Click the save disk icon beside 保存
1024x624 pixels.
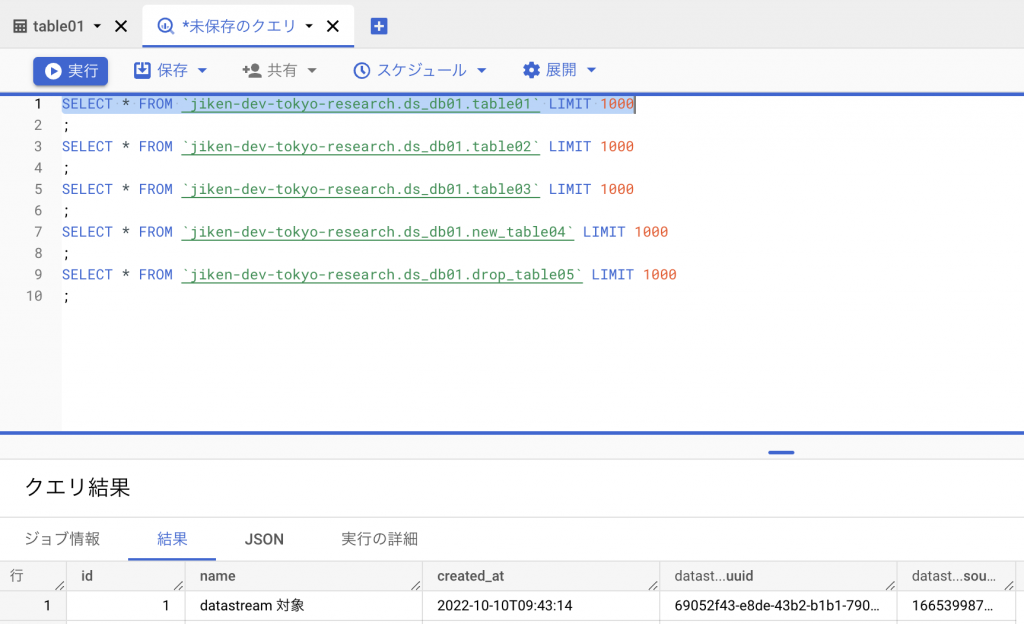point(142,70)
